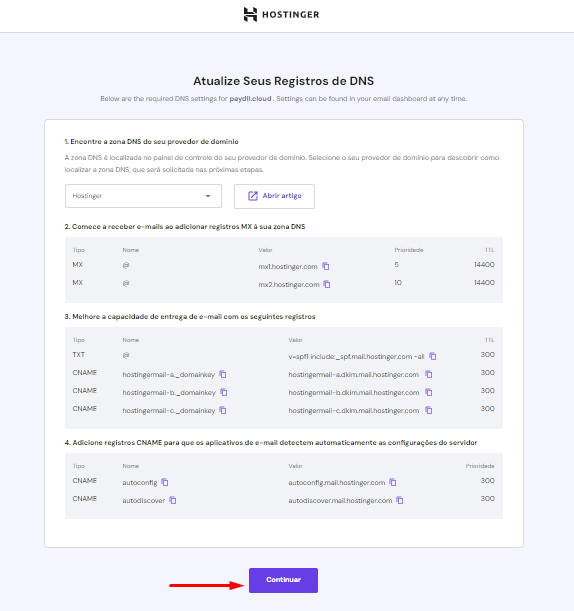Open the external-link icon in Abrir artigo

(253, 196)
